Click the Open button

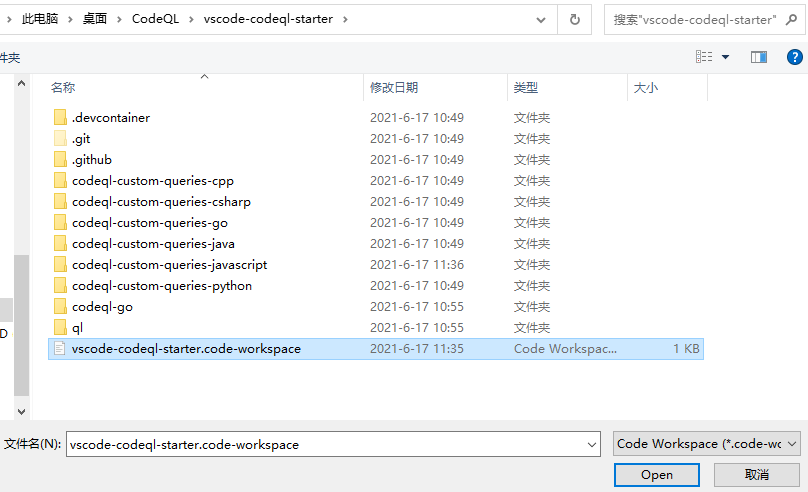pyautogui.click(x=656, y=474)
